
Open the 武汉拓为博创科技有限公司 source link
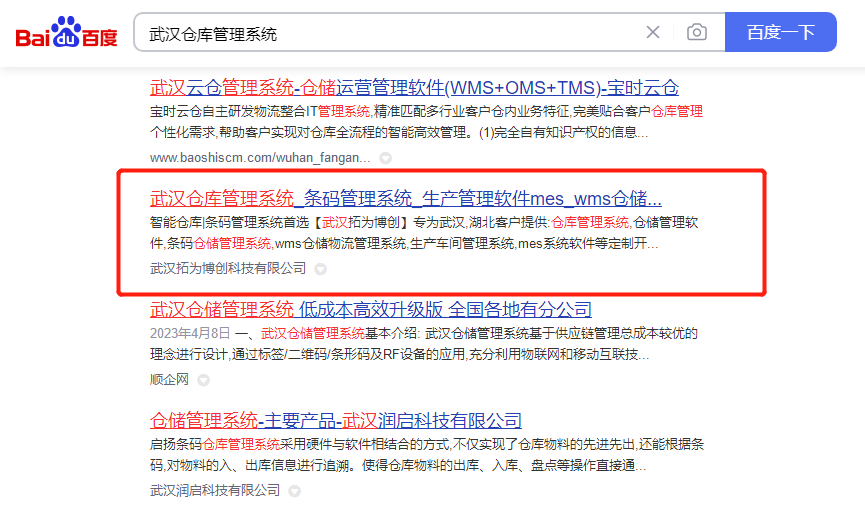[228, 268]
